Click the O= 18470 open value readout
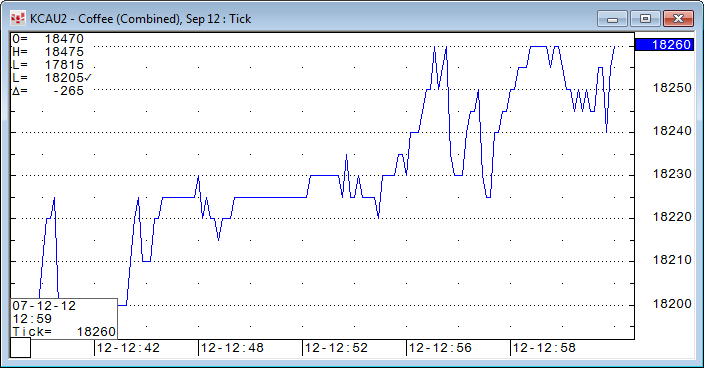 click(48, 39)
